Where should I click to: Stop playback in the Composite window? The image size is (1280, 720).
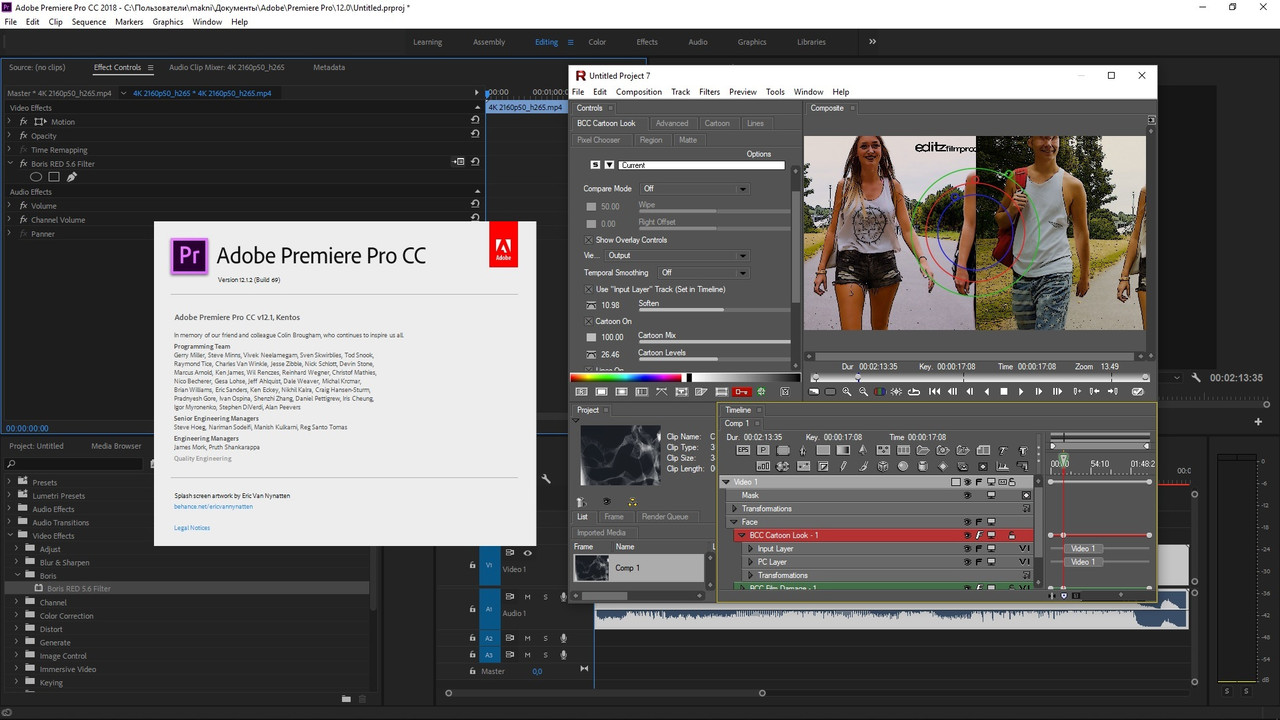1004,391
